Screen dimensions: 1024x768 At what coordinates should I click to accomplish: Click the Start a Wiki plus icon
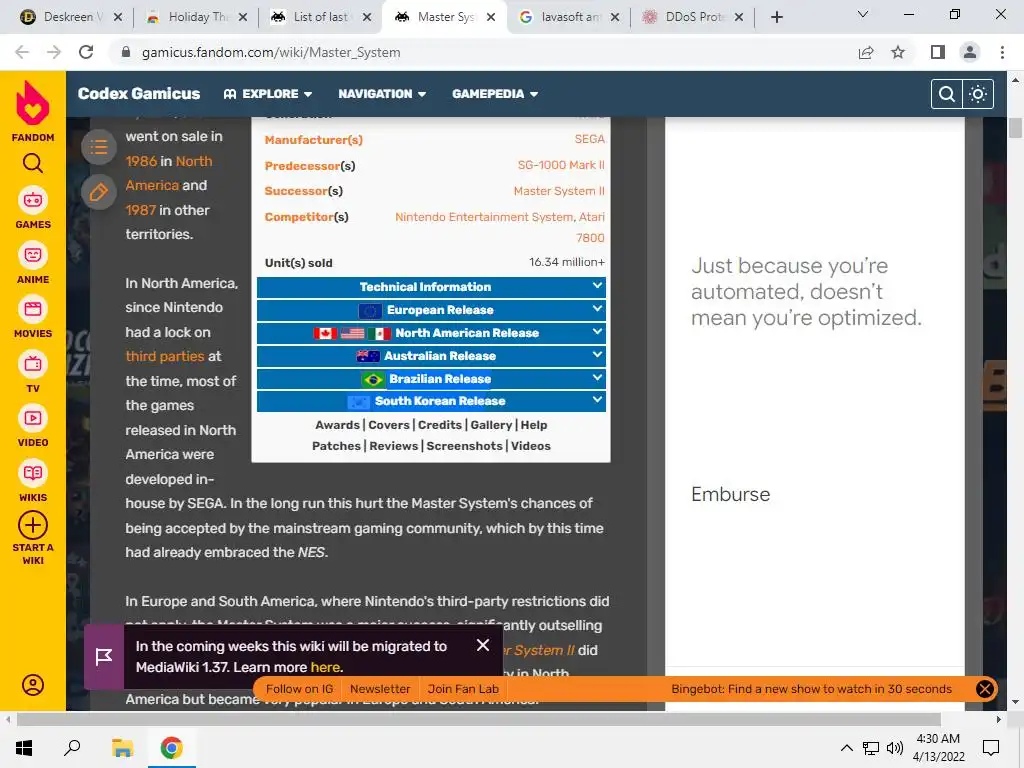[x=33, y=525]
